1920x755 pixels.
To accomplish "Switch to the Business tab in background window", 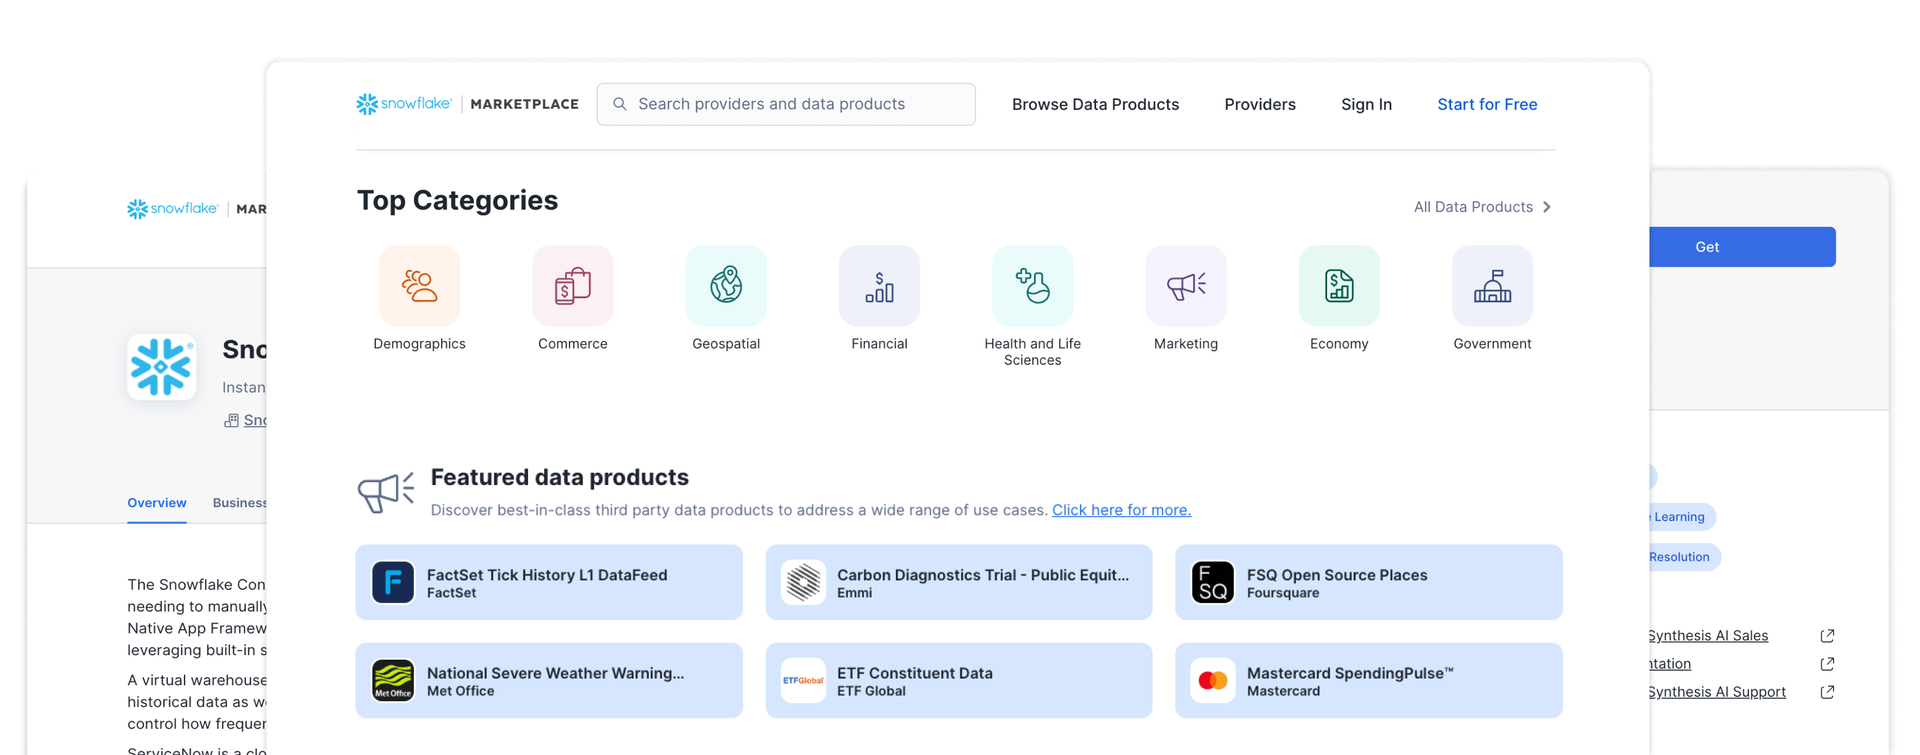I will [240, 503].
